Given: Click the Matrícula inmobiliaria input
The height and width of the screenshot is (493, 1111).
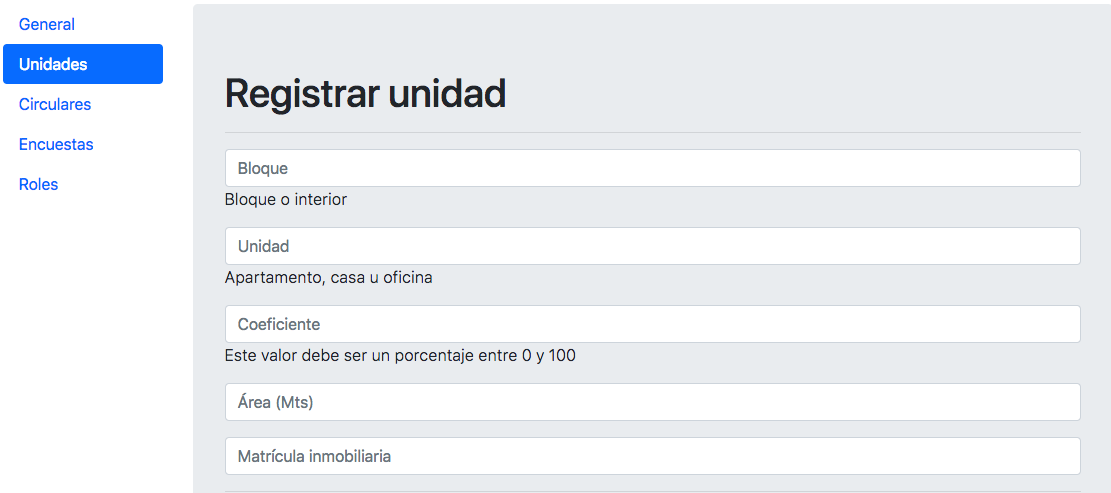Looking at the screenshot, I should pos(653,455).
